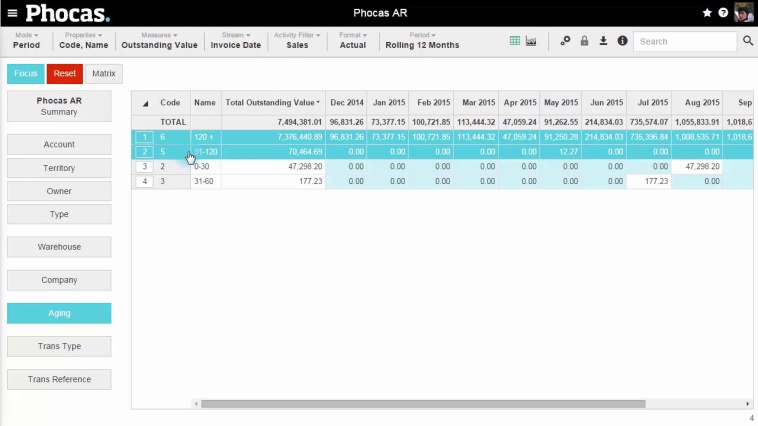The width and height of the screenshot is (758, 426).
Task: Click the Jan 2015 column header
Action: tap(389, 103)
